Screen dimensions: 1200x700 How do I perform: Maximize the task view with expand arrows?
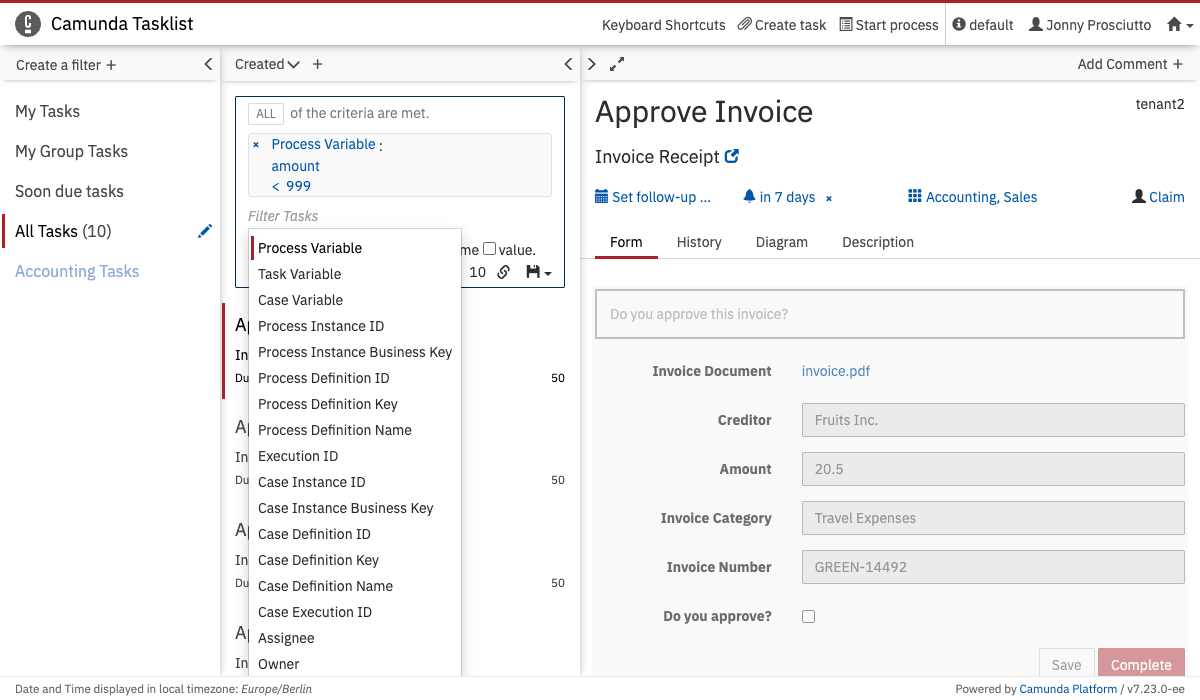(x=617, y=64)
